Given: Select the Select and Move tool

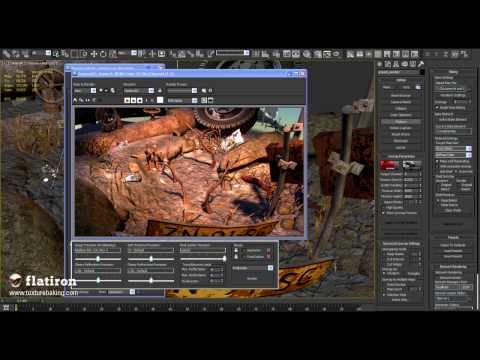Looking at the screenshot, I should click(x=94, y=54).
